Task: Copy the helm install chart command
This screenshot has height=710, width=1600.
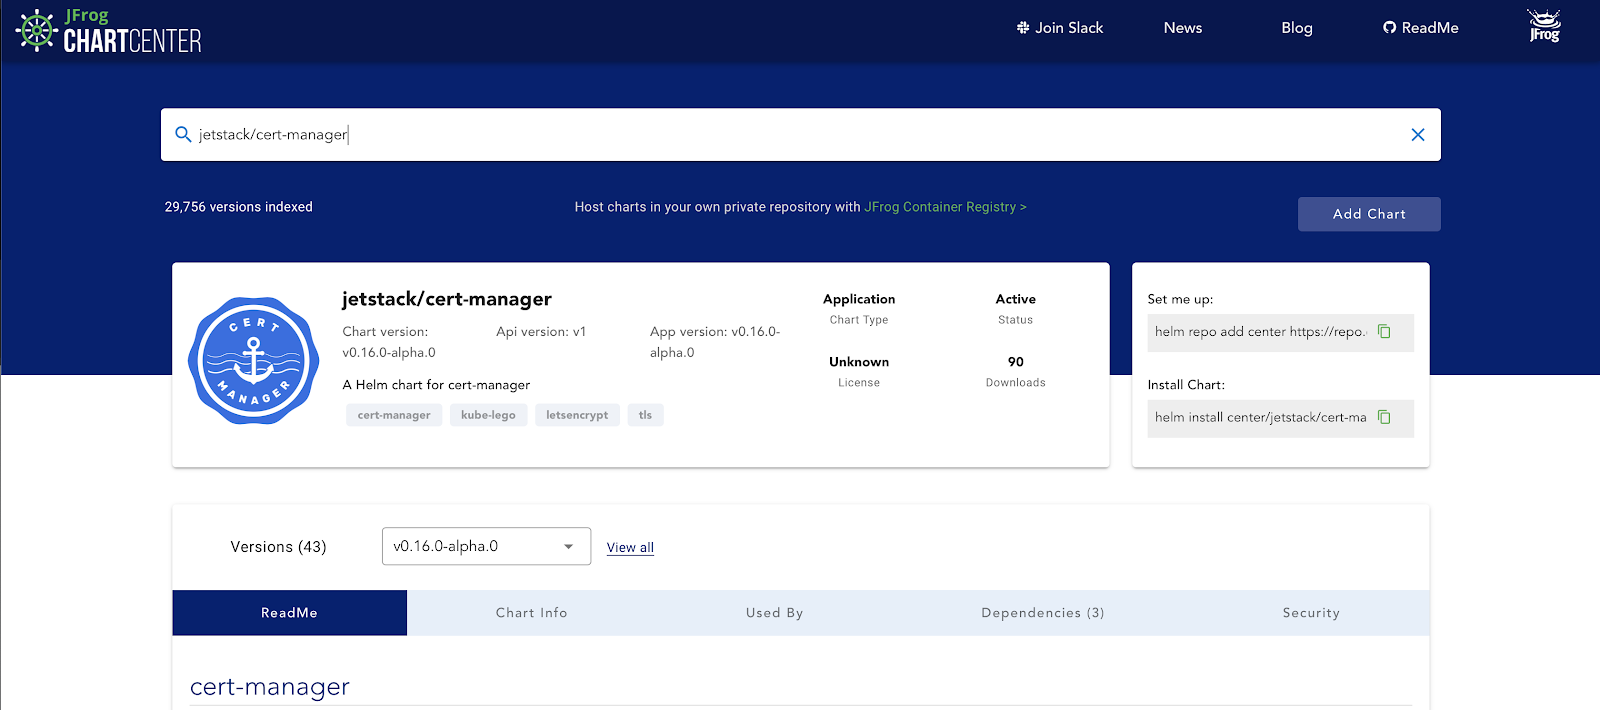Action: tap(1384, 417)
